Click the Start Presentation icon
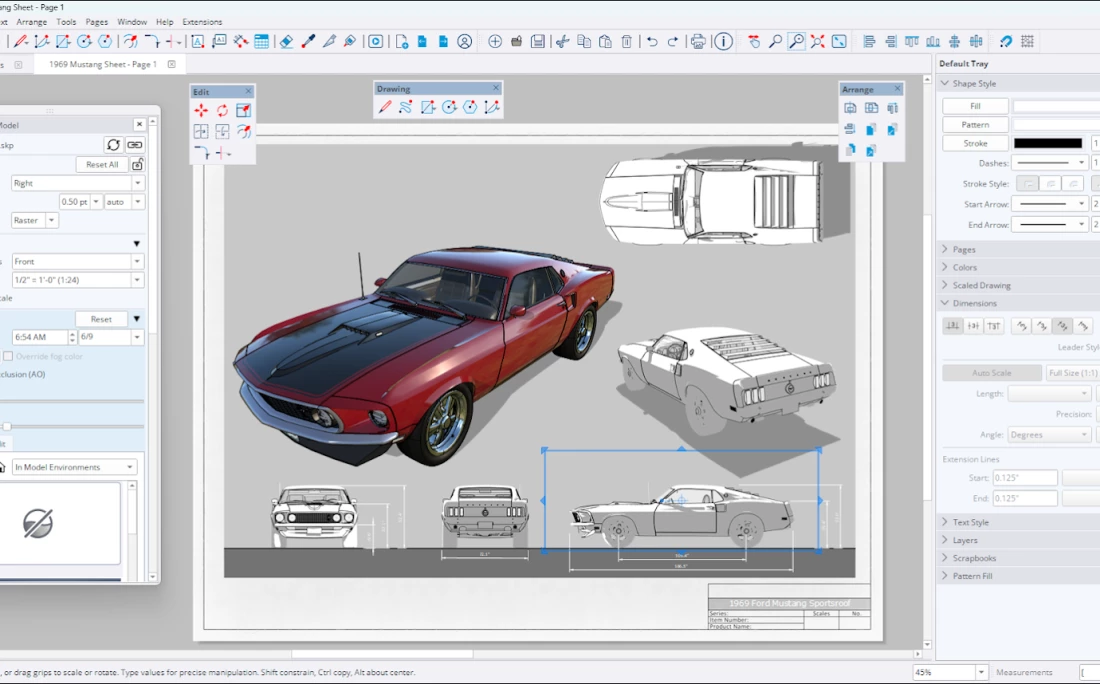 (x=375, y=41)
